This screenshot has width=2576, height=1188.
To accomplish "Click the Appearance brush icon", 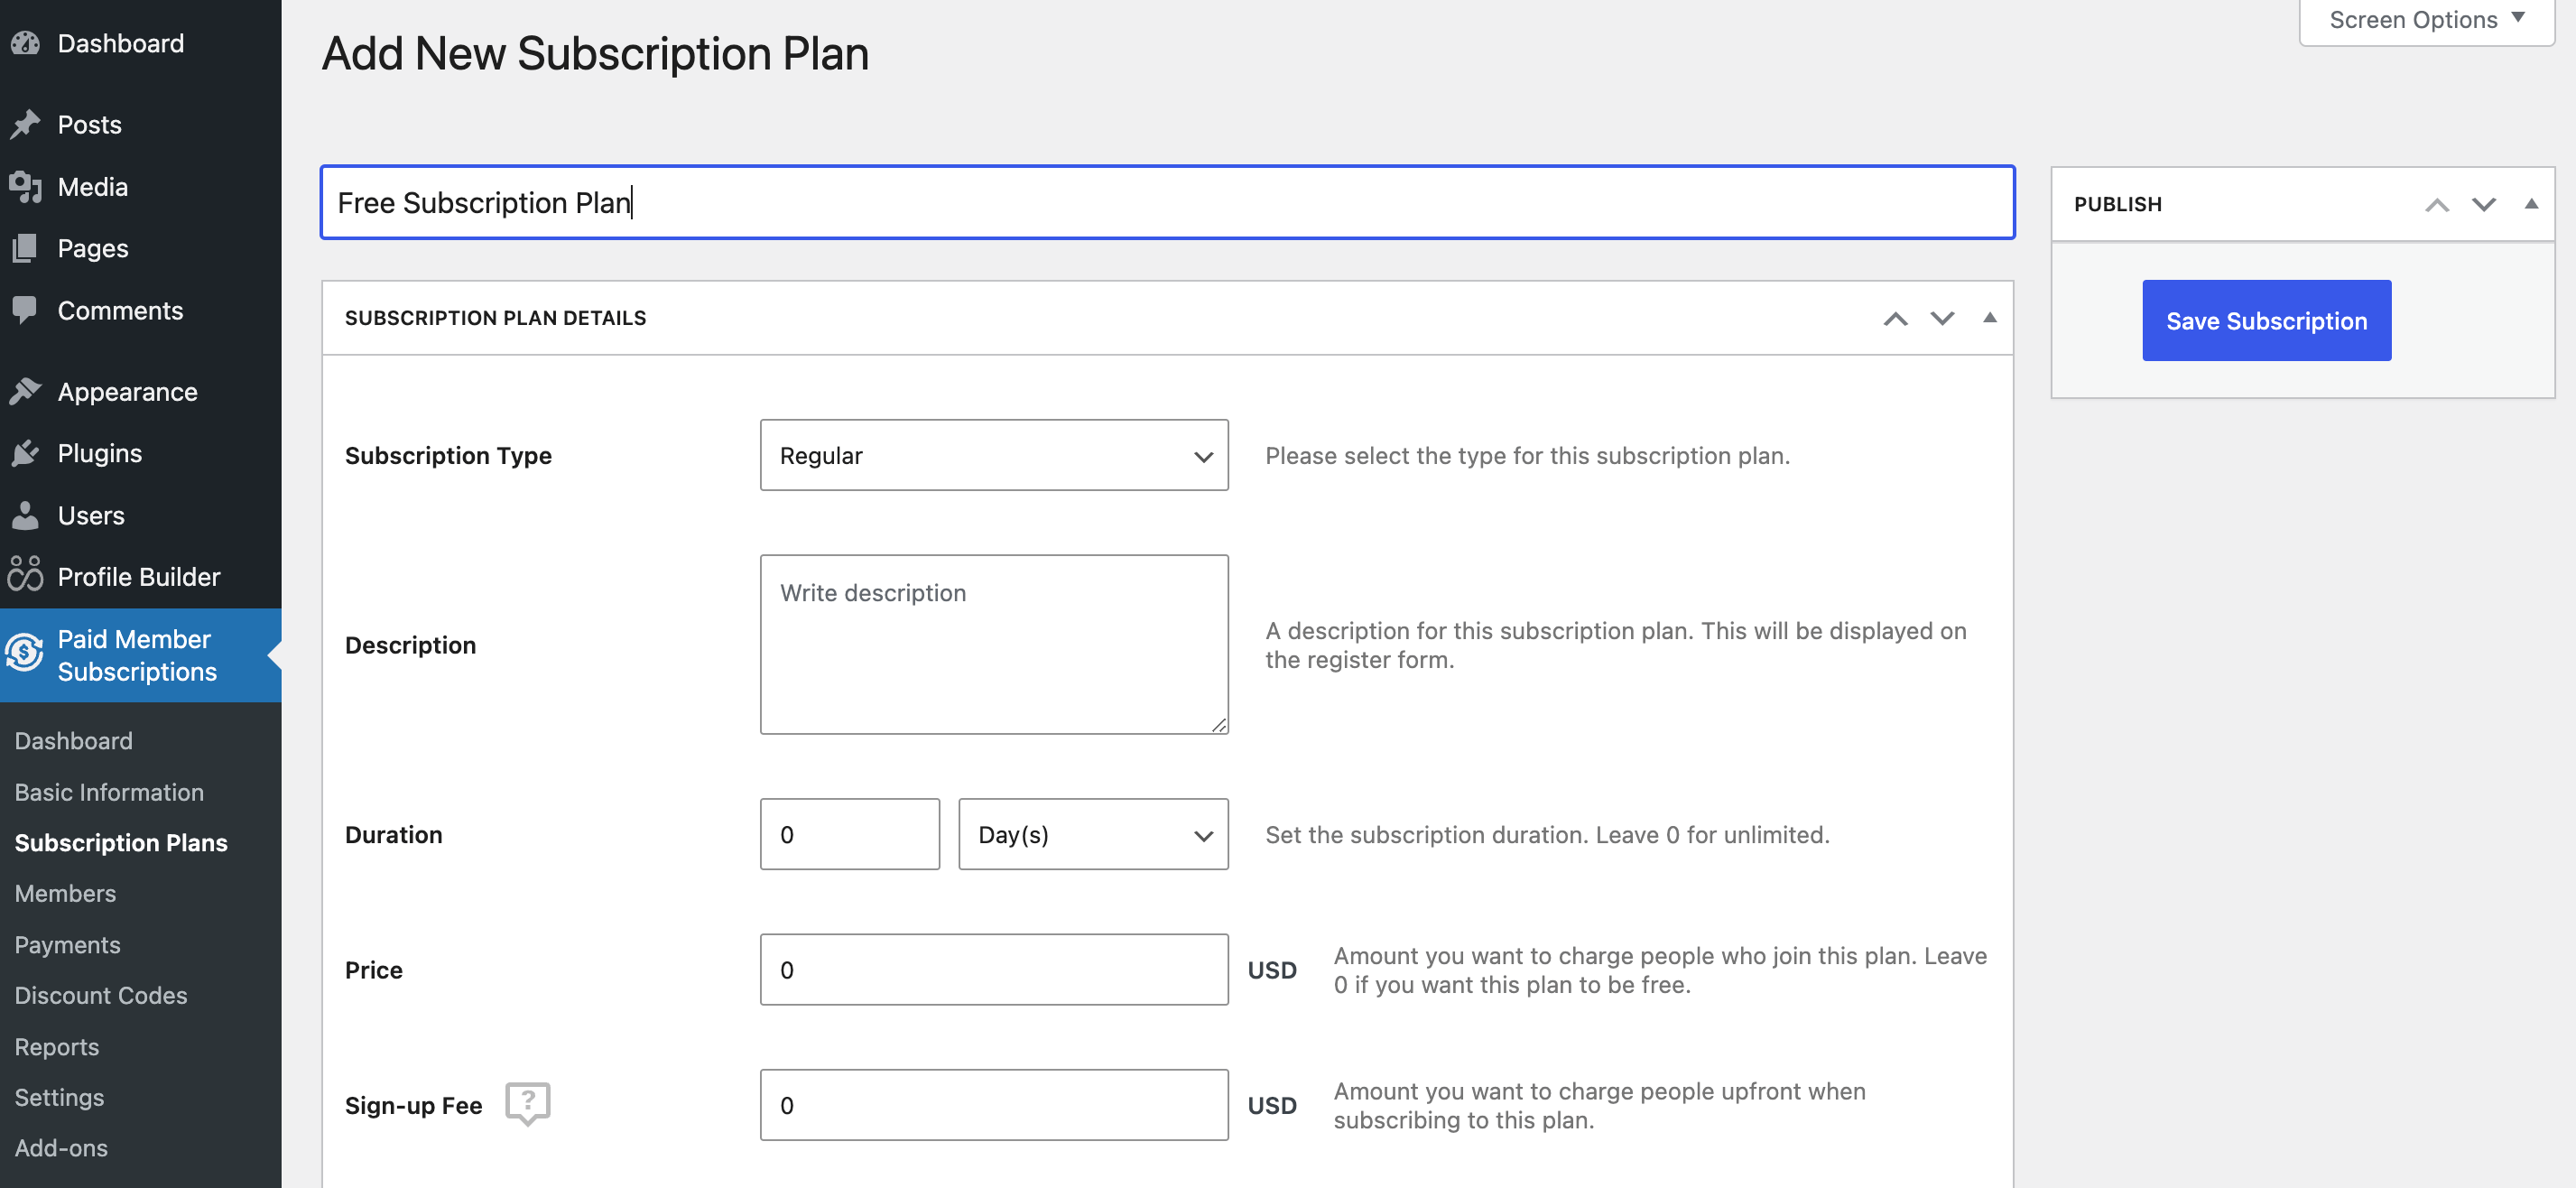I will pos(25,391).
